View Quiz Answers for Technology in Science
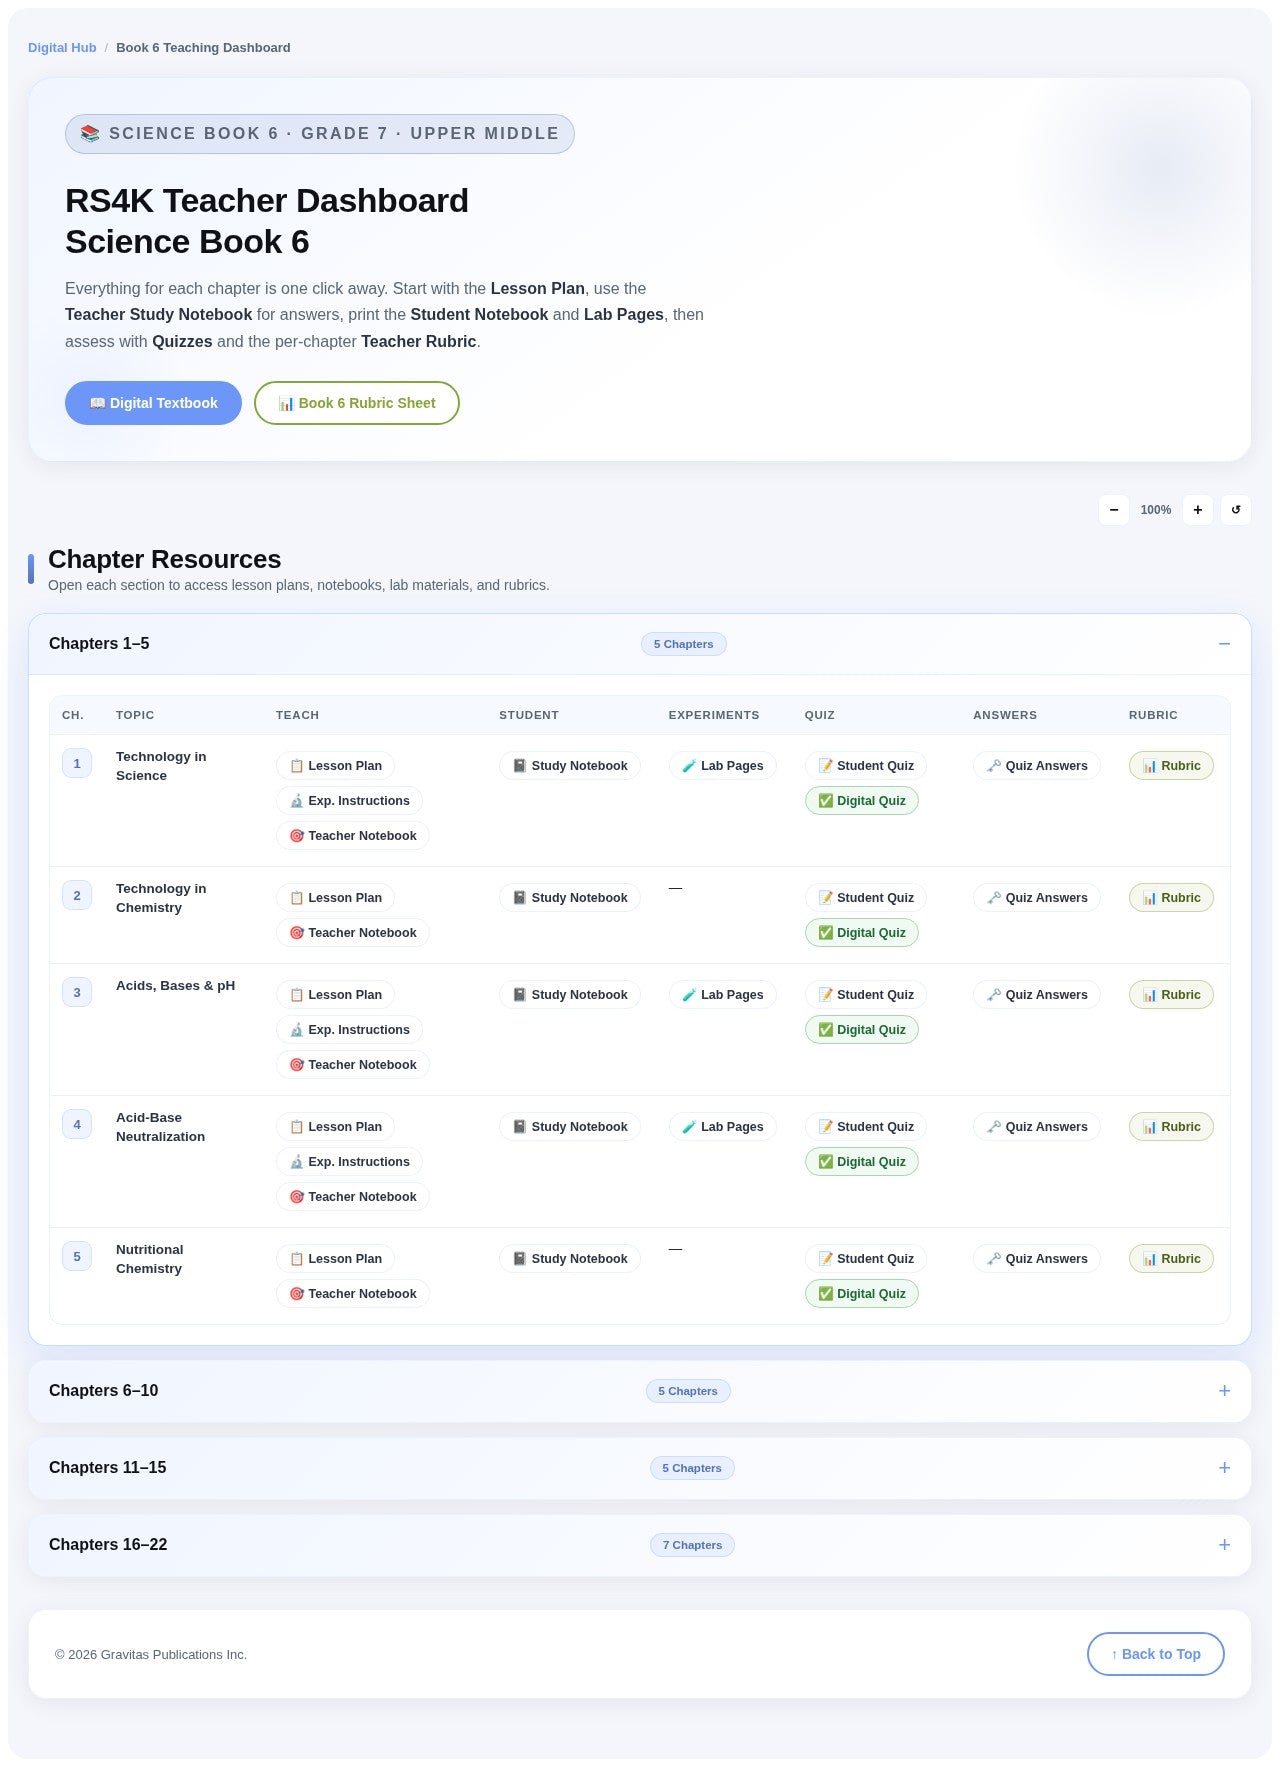Screen dimensions: 1280x1767 pyautogui.click(x=1037, y=766)
